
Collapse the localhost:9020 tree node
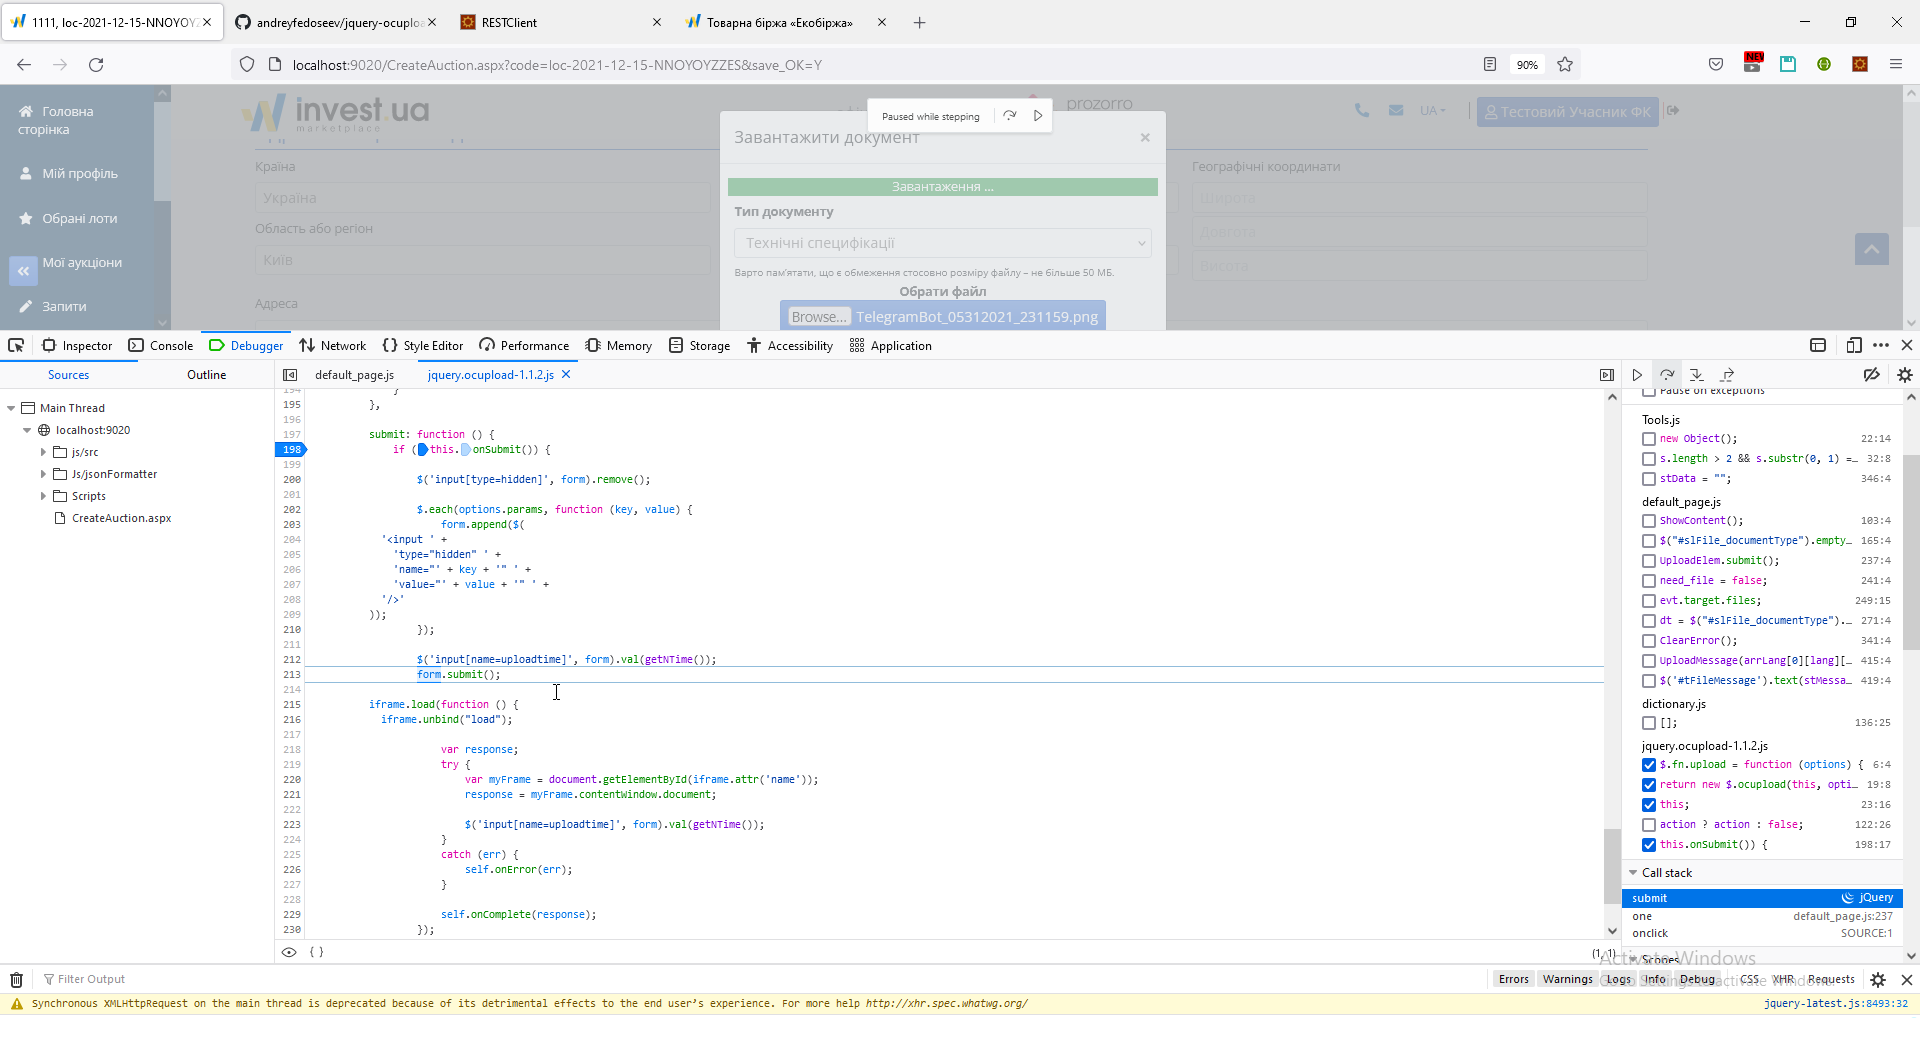pyautogui.click(x=27, y=430)
